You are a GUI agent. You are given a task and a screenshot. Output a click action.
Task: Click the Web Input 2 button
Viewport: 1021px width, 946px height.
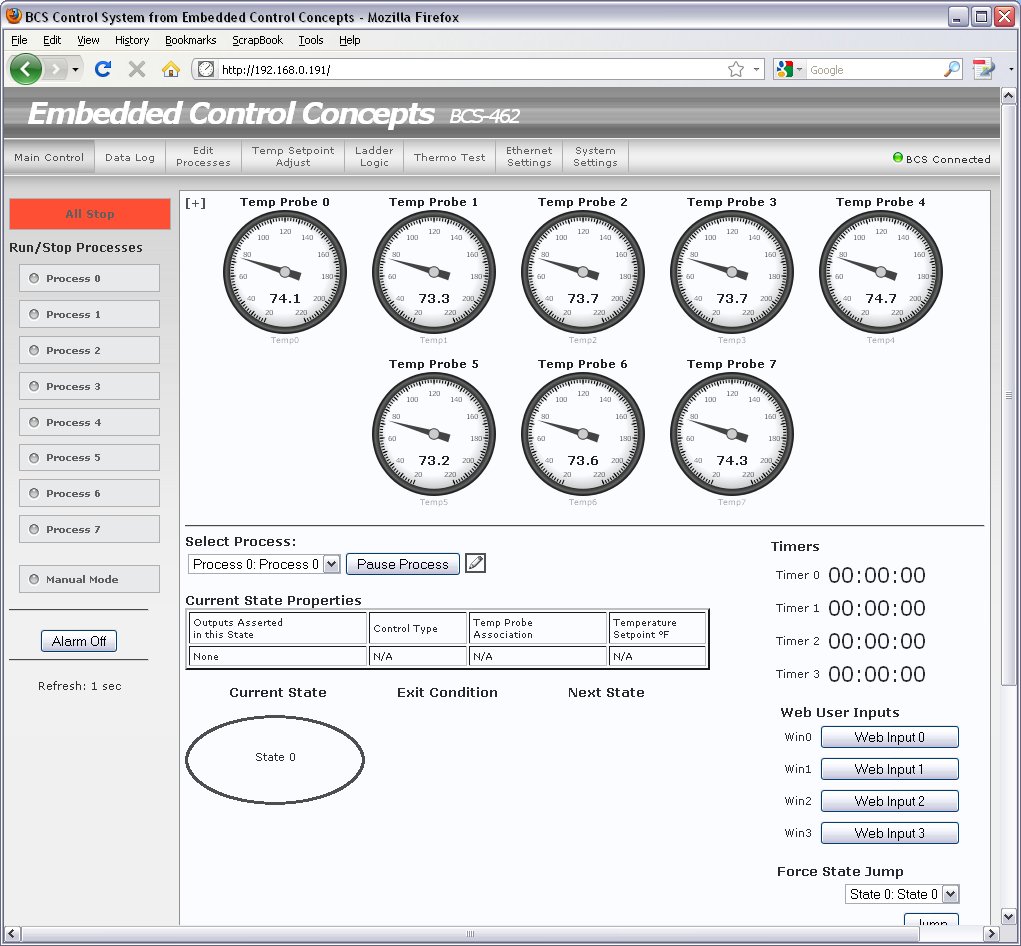pos(889,801)
